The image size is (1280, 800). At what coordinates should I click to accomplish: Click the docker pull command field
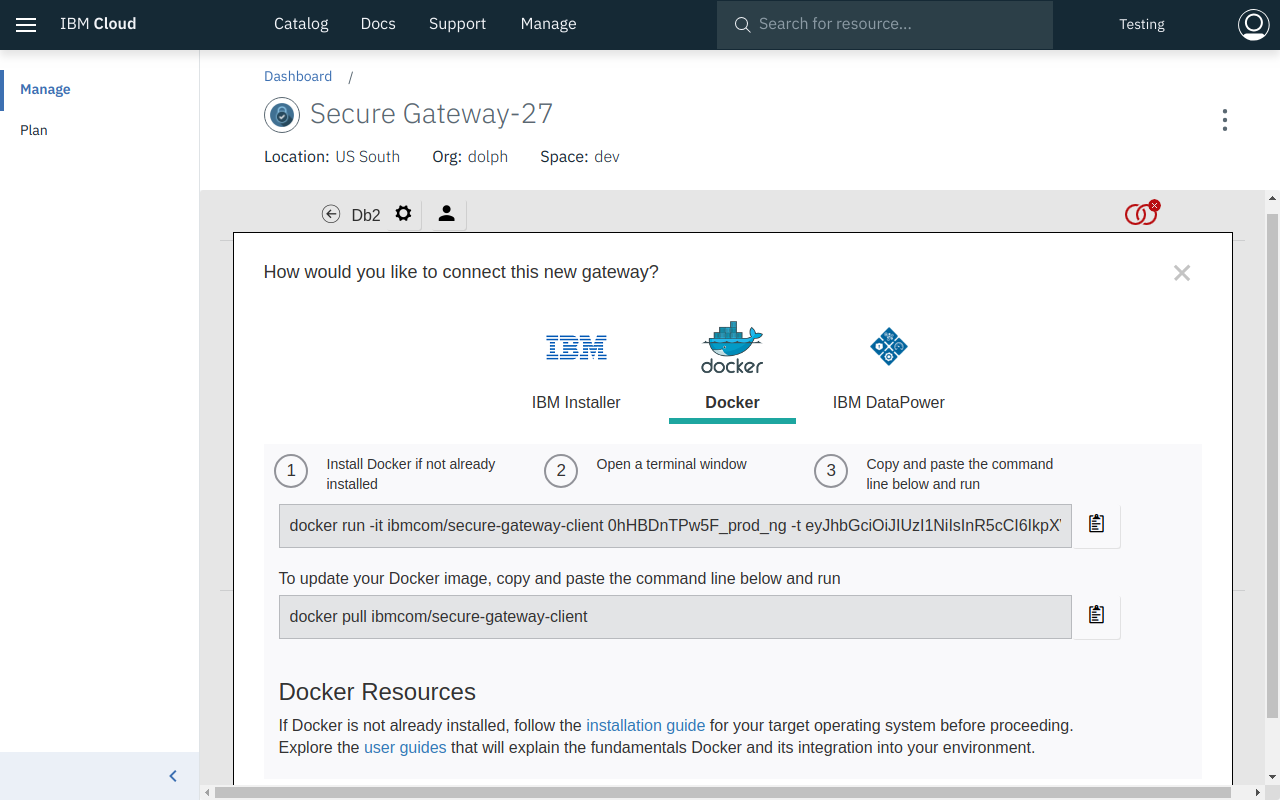point(675,617)
